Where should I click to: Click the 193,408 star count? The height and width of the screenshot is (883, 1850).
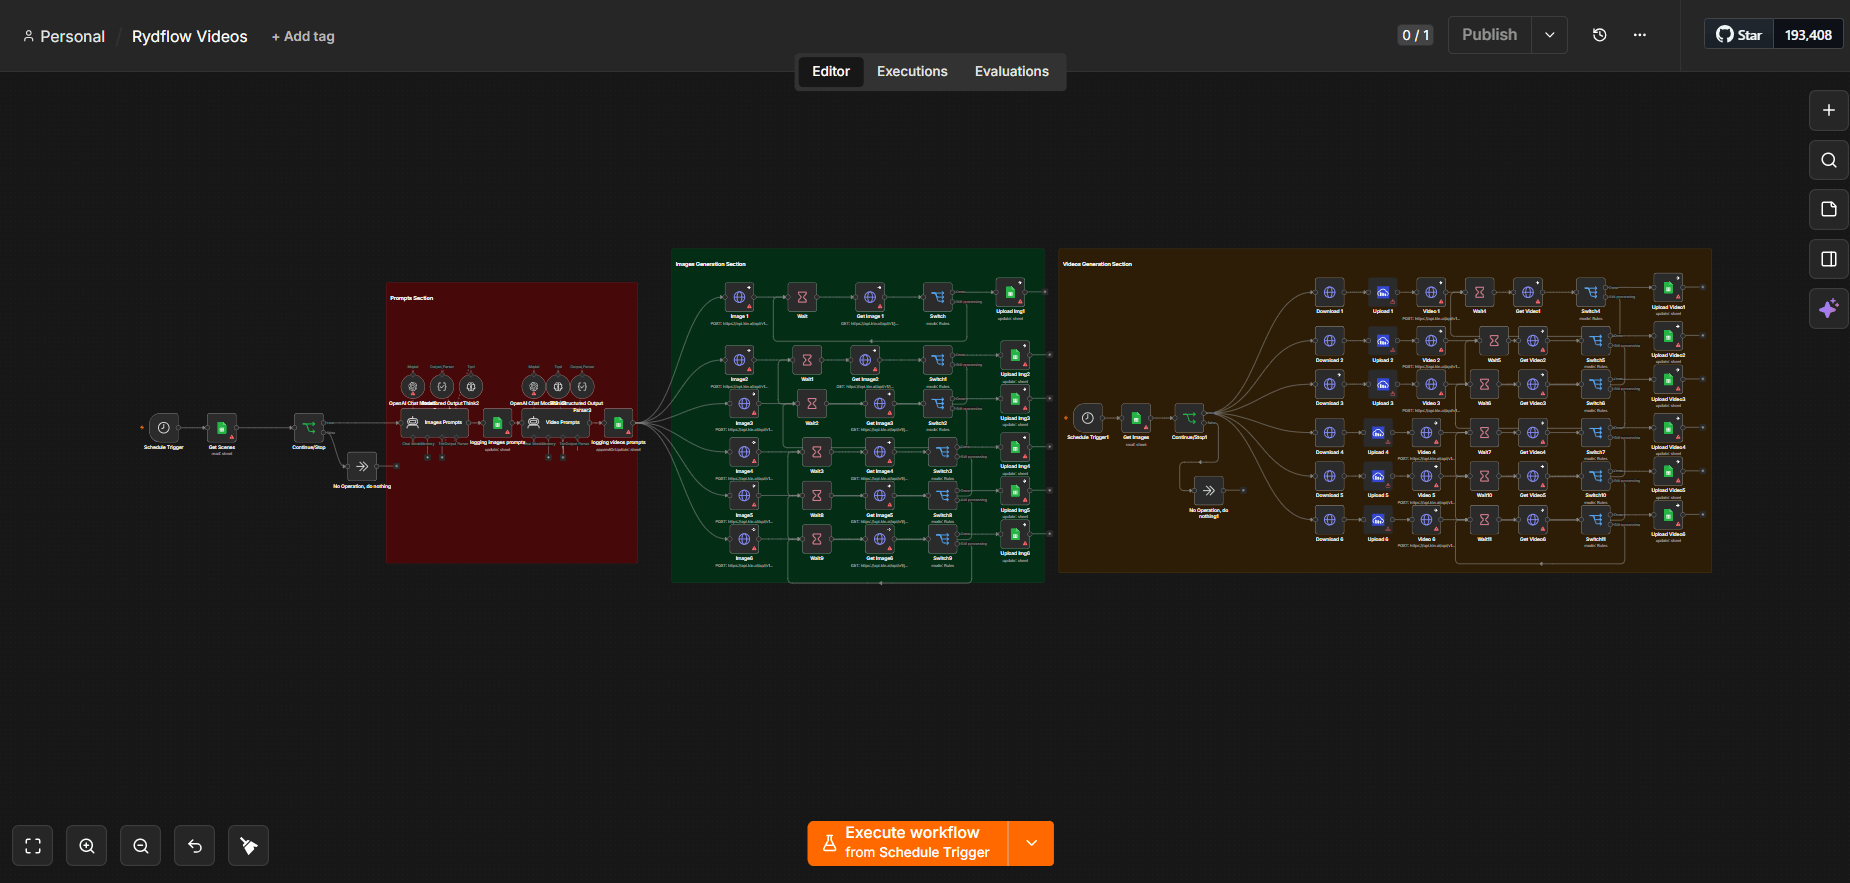(x=1808, y=35)
